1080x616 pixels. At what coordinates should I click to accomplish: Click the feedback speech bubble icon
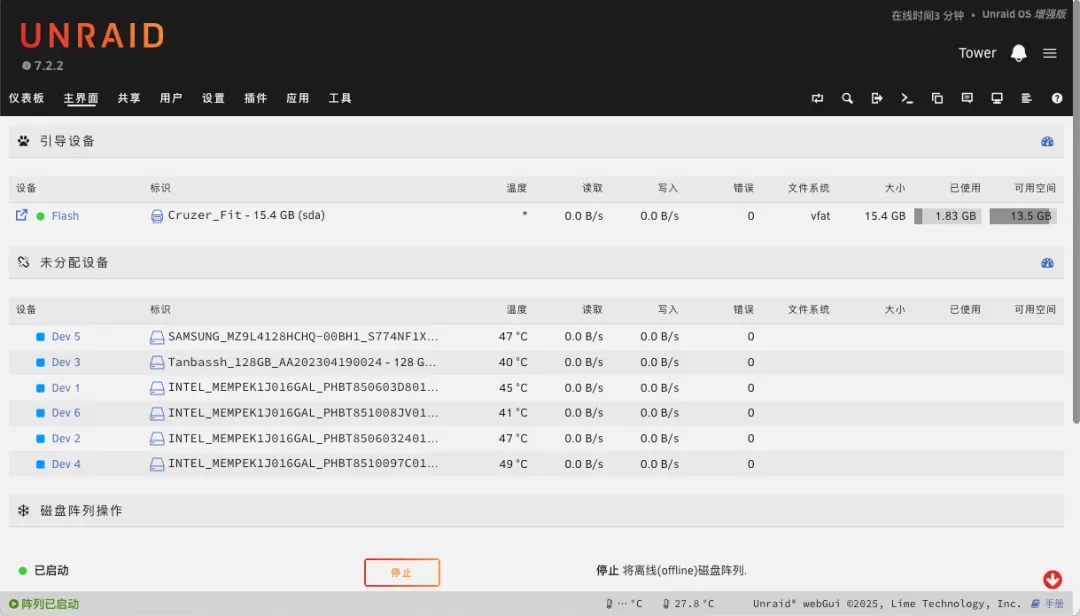point(967,98)
